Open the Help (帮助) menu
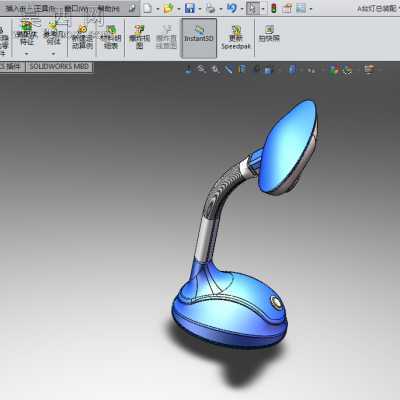Screen dimensions: 400x400 pos(108,8)
